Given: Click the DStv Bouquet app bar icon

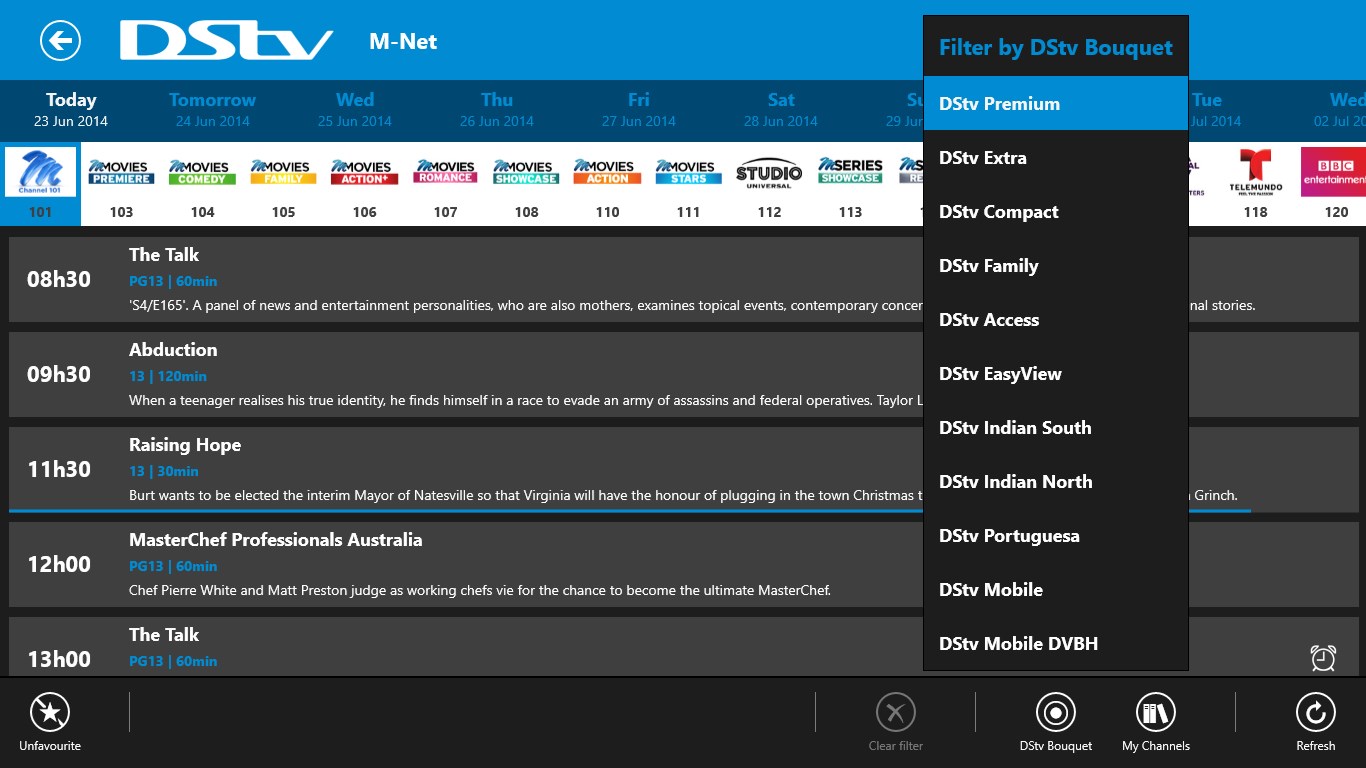Looking at the screenshot, I should (1055, 712).
